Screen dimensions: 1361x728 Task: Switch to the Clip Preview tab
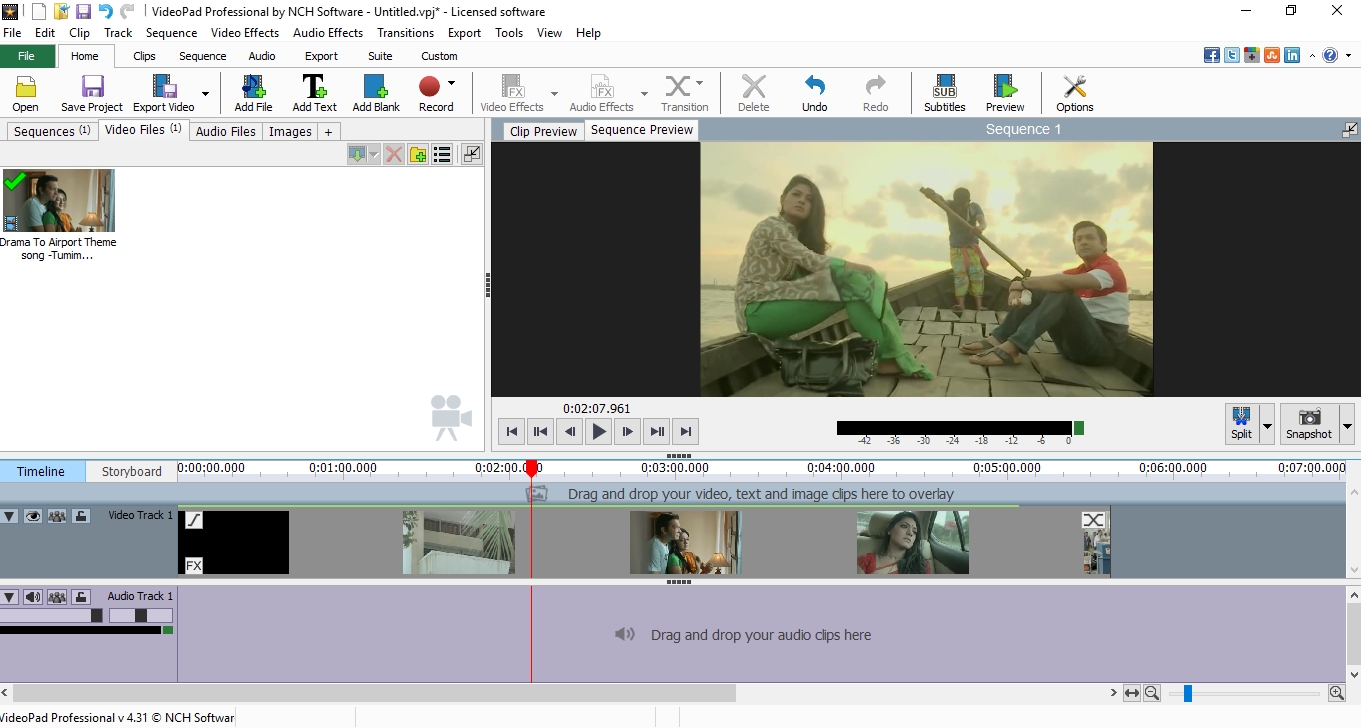click(543, 131)
